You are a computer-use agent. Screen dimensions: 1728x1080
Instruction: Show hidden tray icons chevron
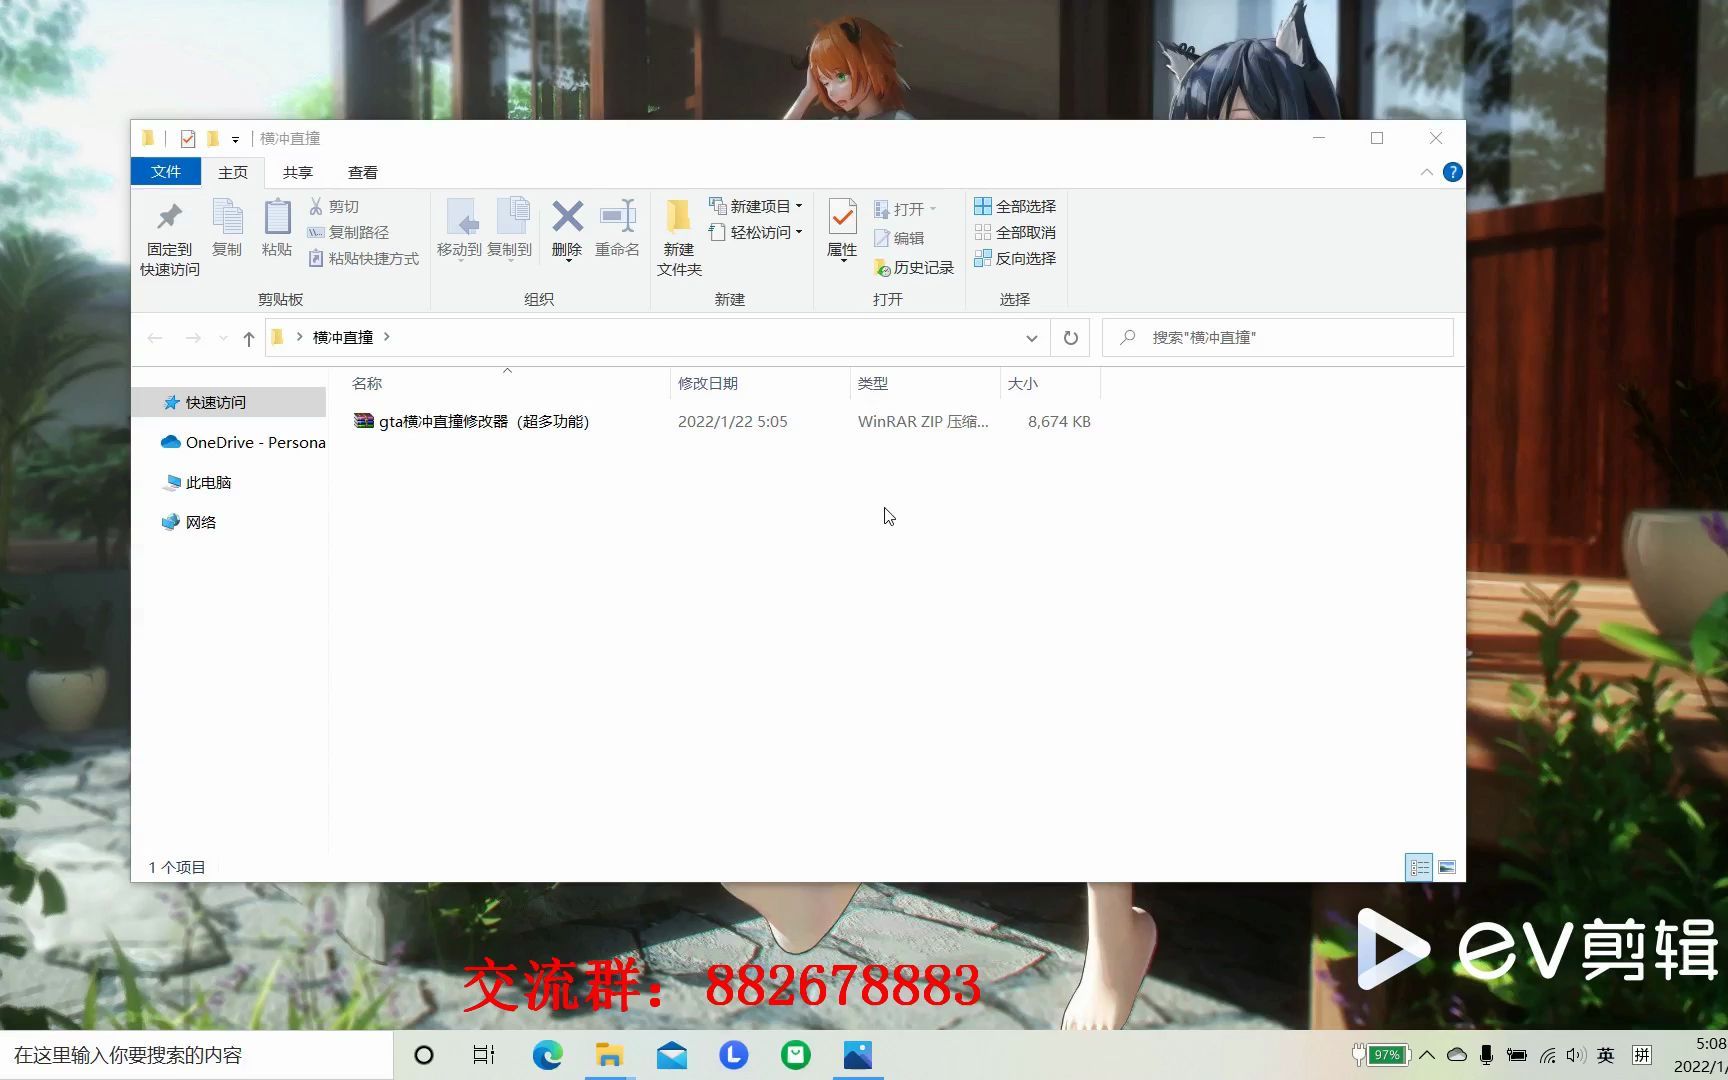1427,1055
